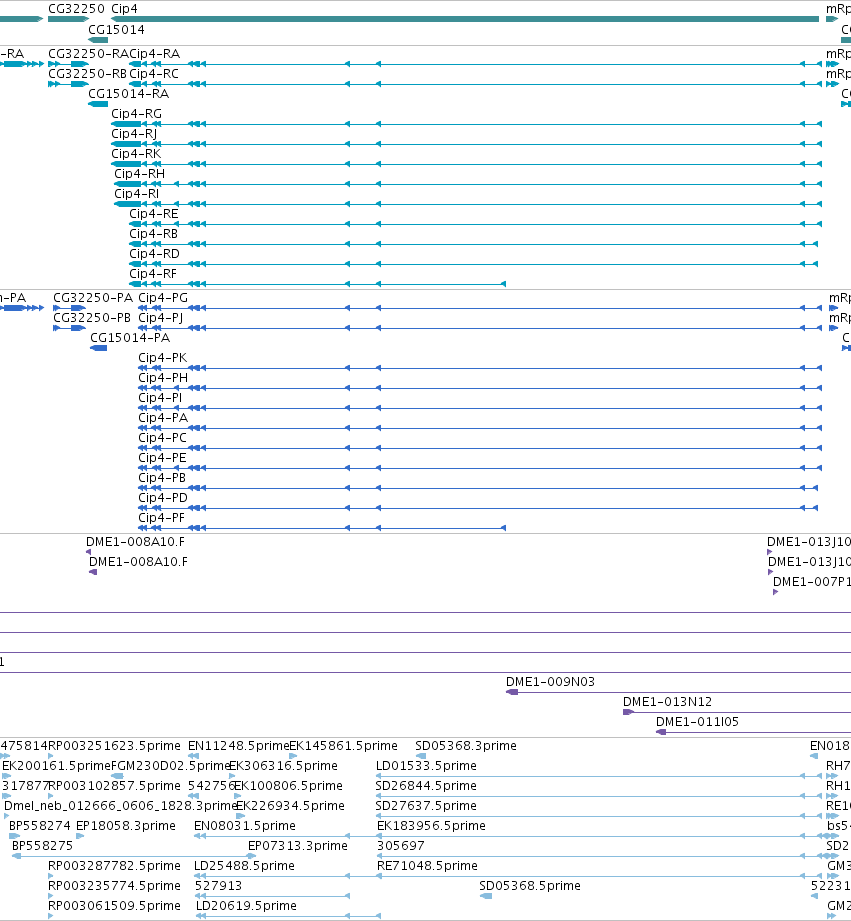Select the Cip4-PA protein label
851x921 pixels.
(163, 418)
